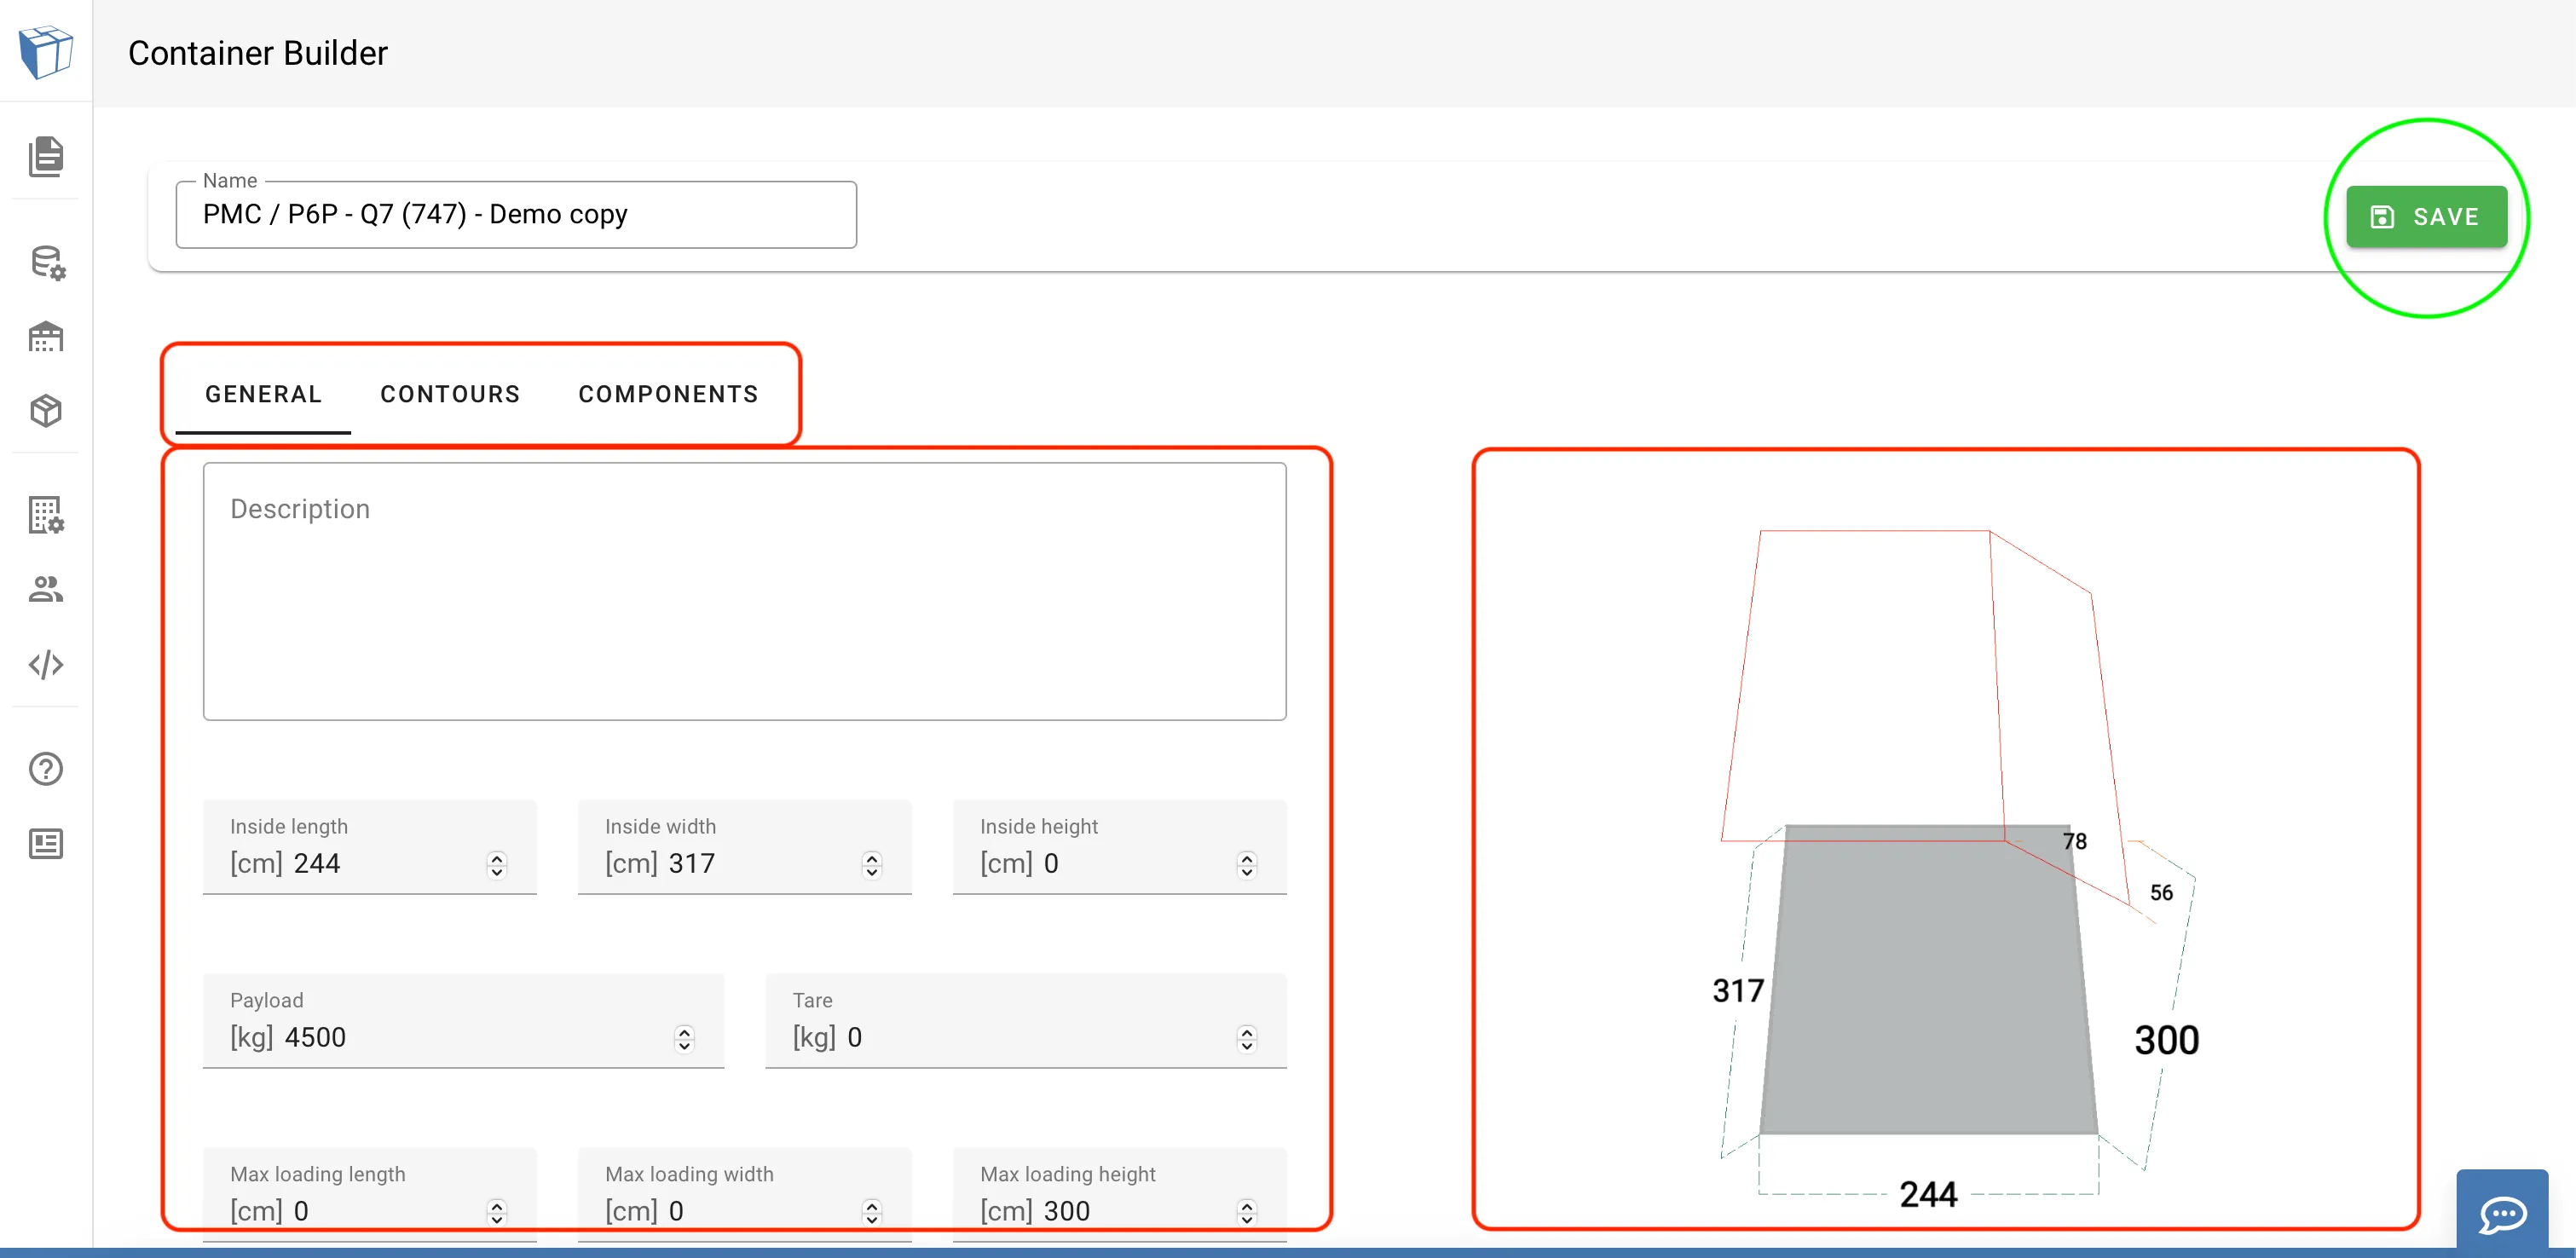Switch to the Contours tab
This screenshot has height=1258, width=2576.
click(450, 394)
